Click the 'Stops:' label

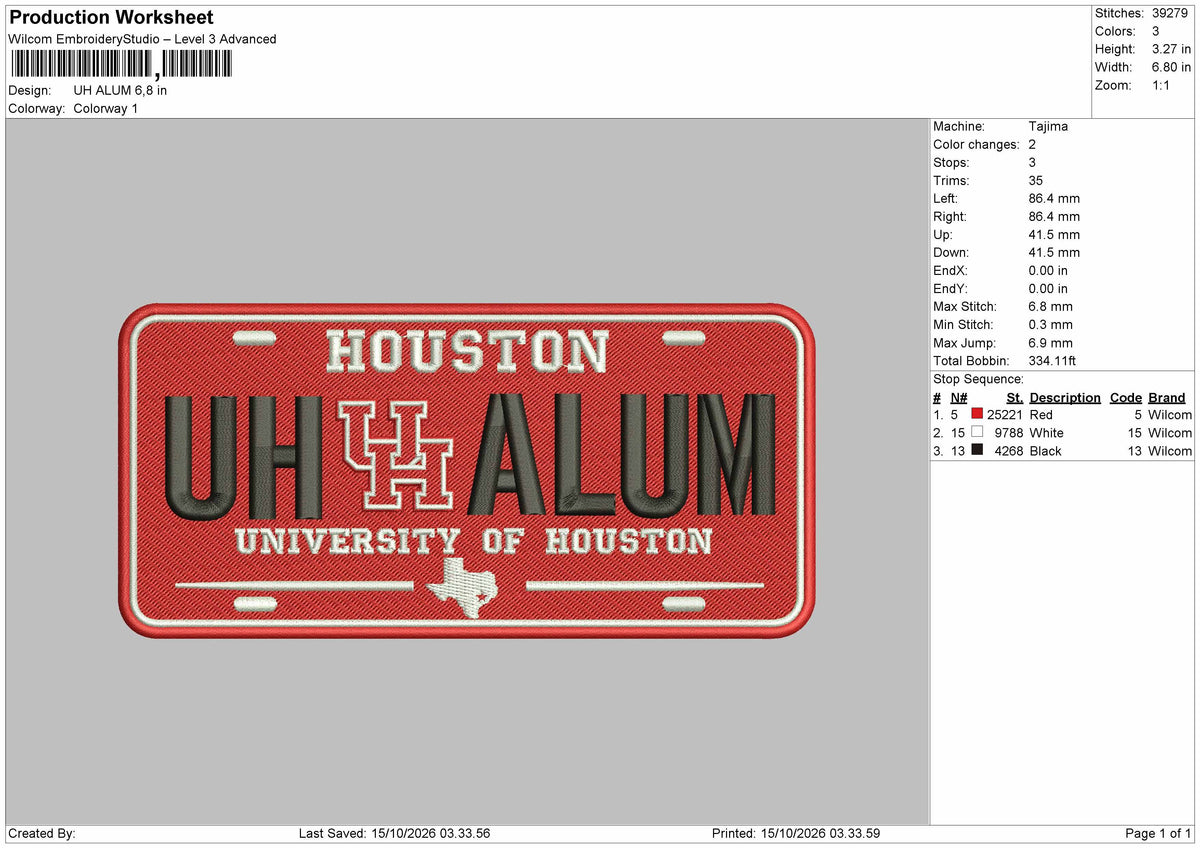tap(950, 163)
